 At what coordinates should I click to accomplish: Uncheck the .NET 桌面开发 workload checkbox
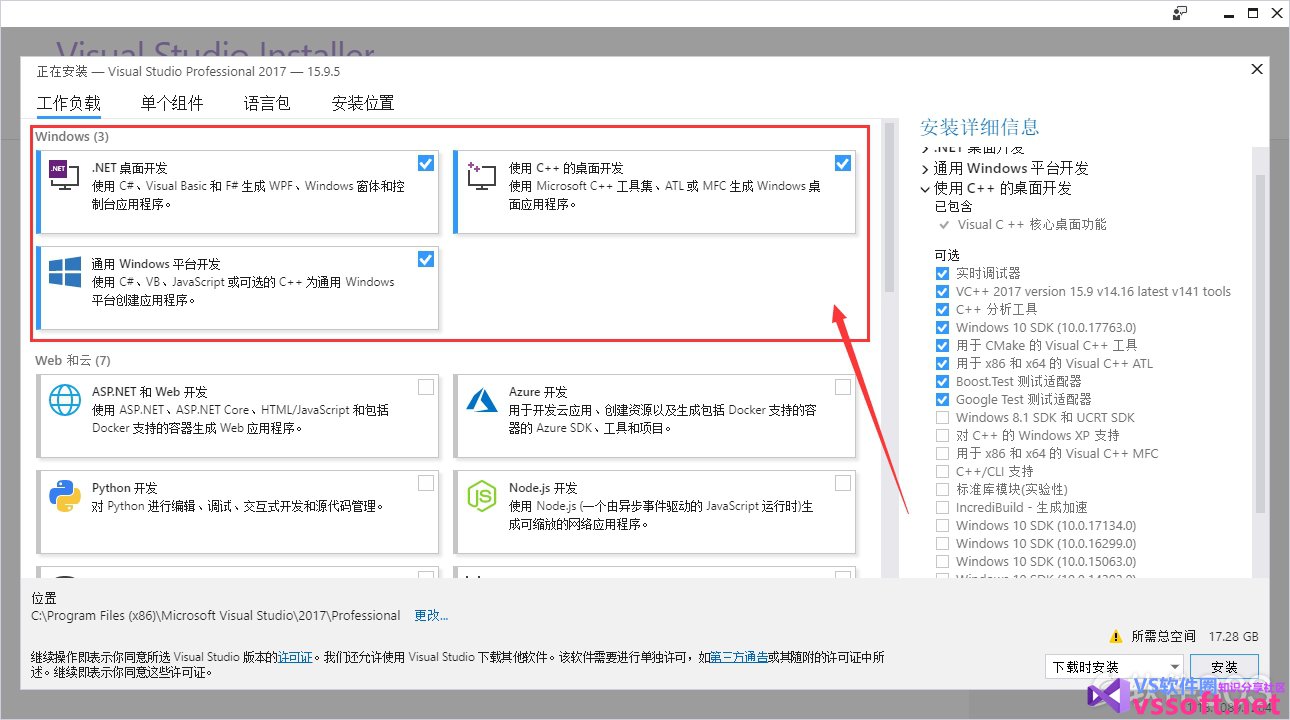click(426, 163)
